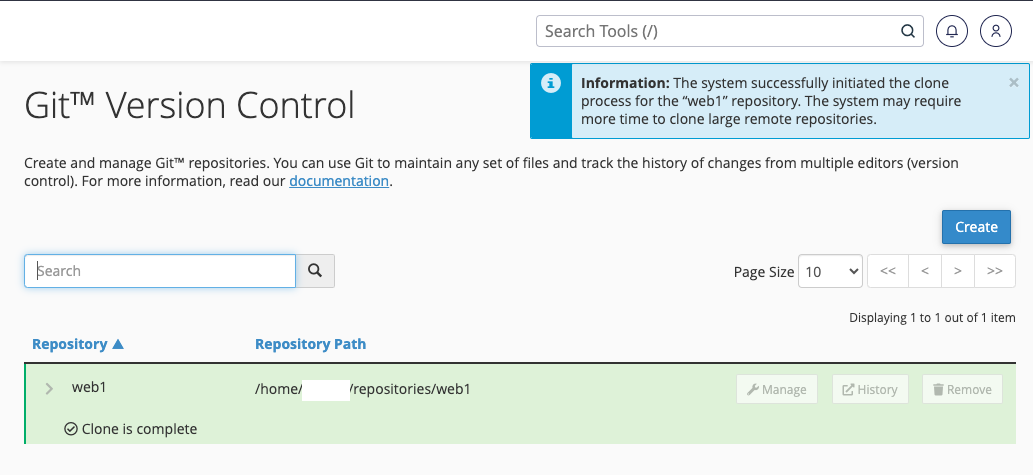1033x475 pixels.
Task: Open the documentation link
Action: (x=339, y=181)
